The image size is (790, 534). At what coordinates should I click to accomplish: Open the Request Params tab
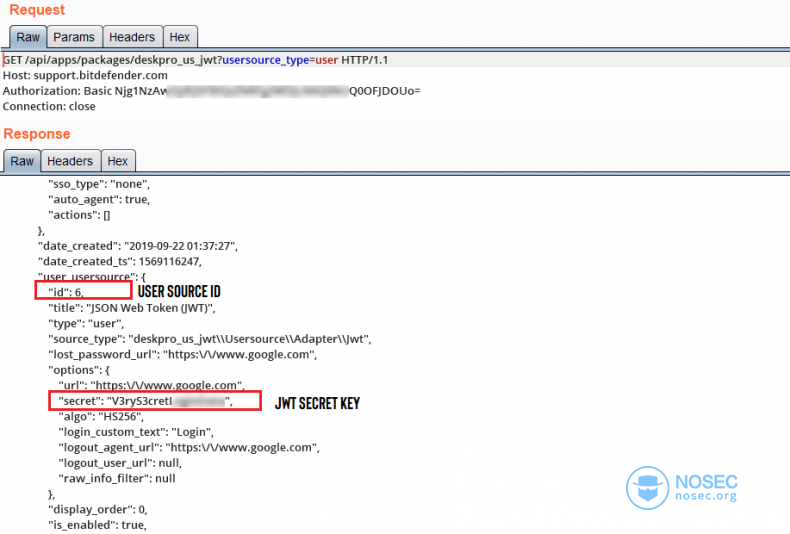pos(74,37)
